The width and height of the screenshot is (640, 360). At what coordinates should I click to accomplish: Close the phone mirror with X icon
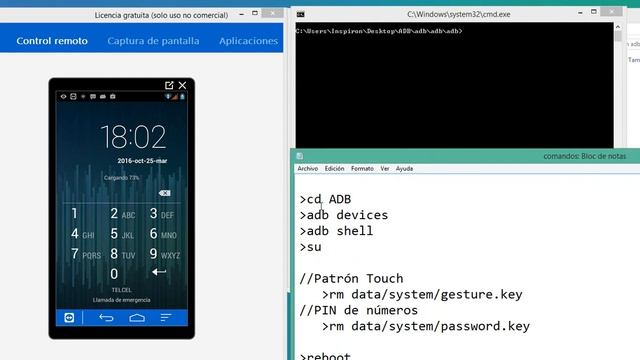point(182,85)
